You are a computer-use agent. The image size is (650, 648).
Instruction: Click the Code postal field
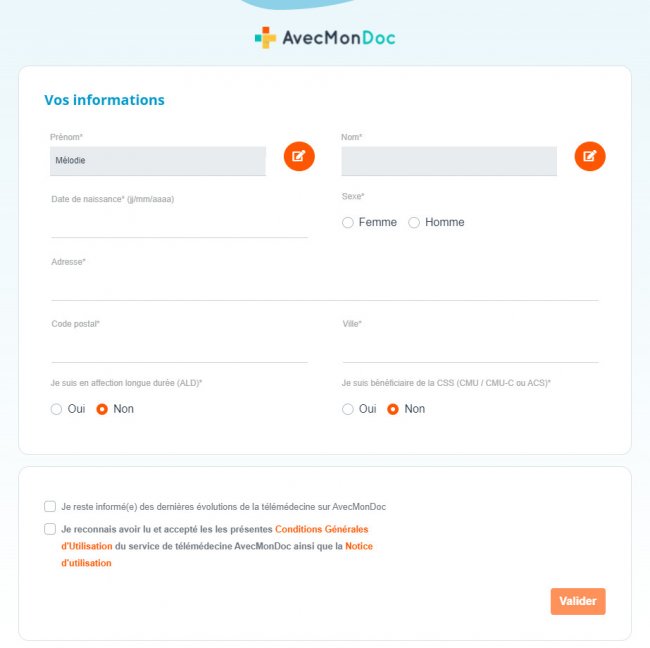(179, 350)
